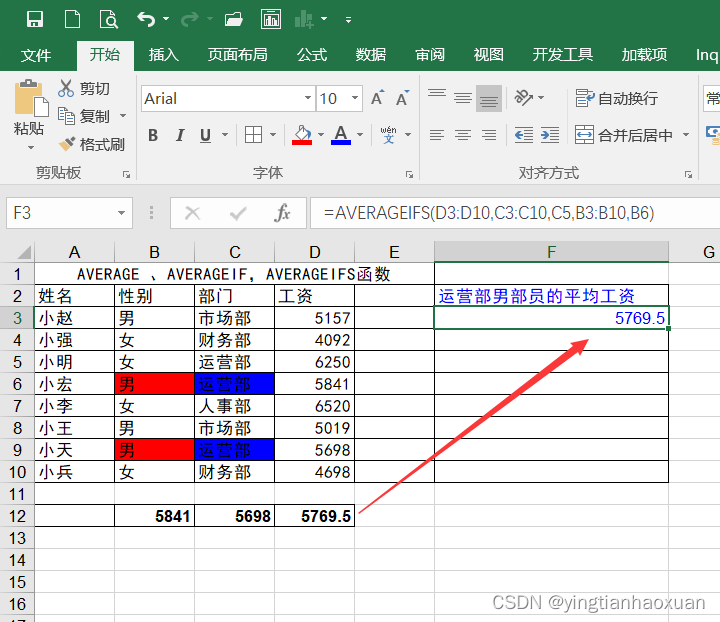Open the 对齐方式 alignment dialog launcher
Image resolution: width=720 pixels, height=622 pixels.
(688, 174)
